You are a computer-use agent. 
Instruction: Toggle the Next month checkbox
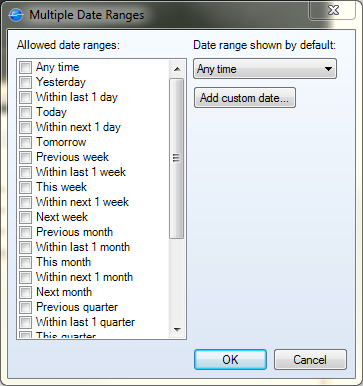click(x=25, y=292)
